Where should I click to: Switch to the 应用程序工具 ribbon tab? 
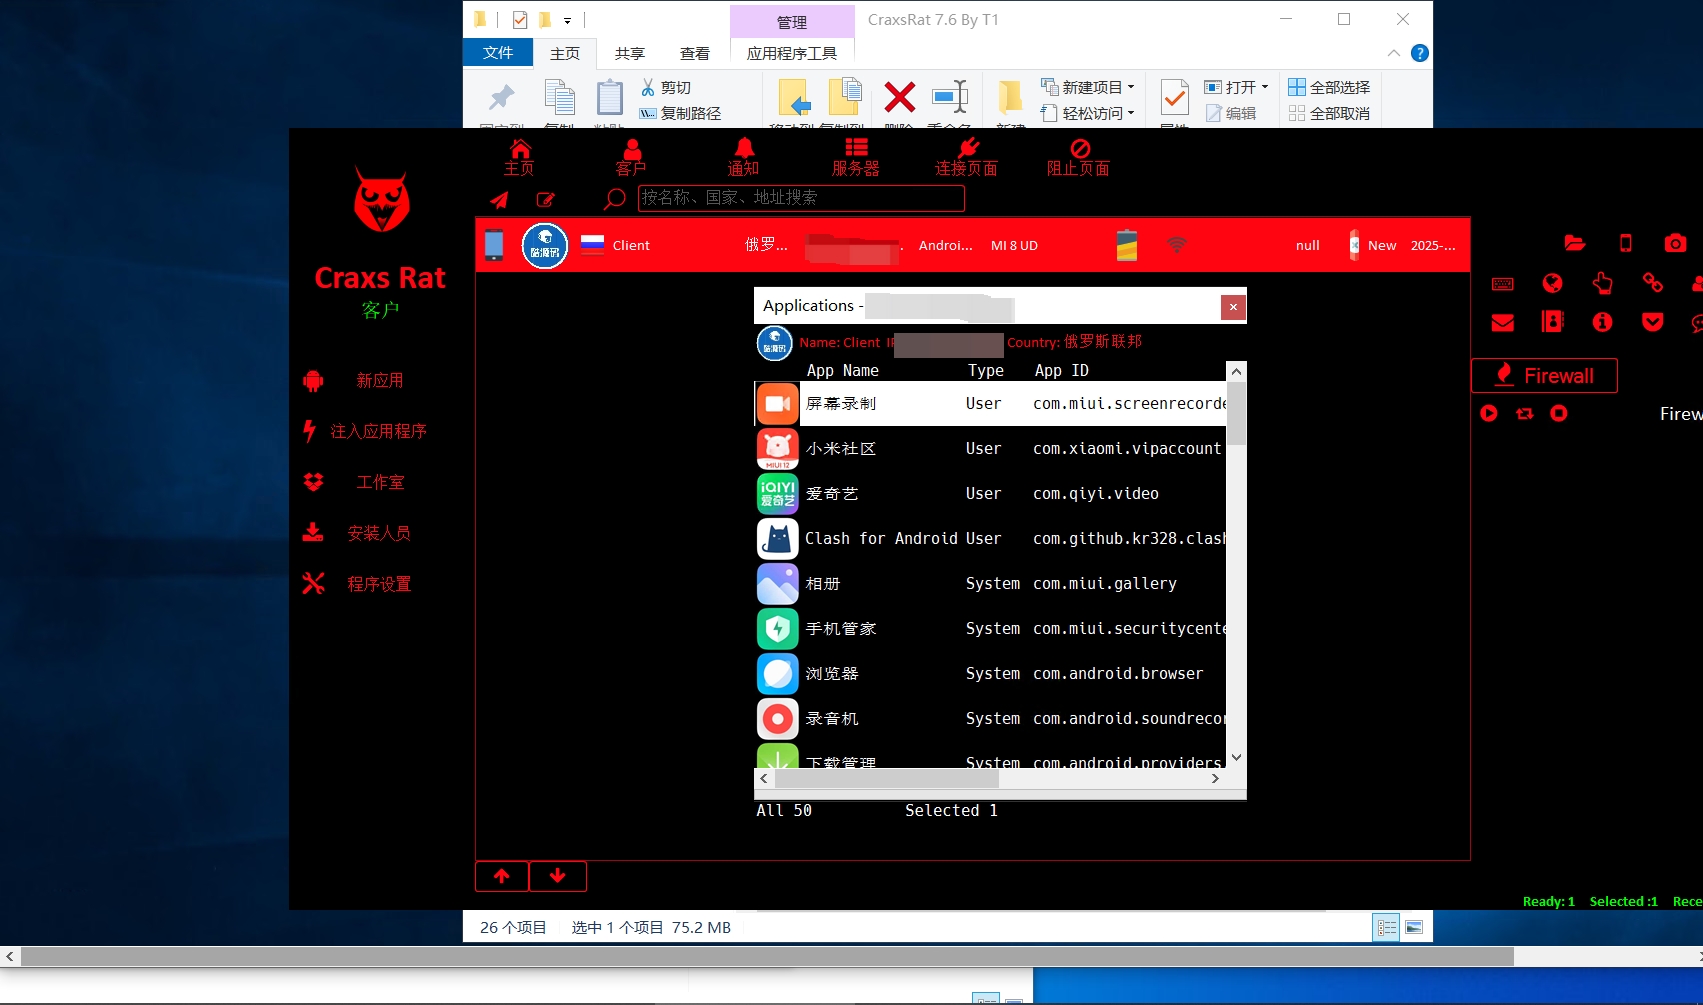(792, 54)
